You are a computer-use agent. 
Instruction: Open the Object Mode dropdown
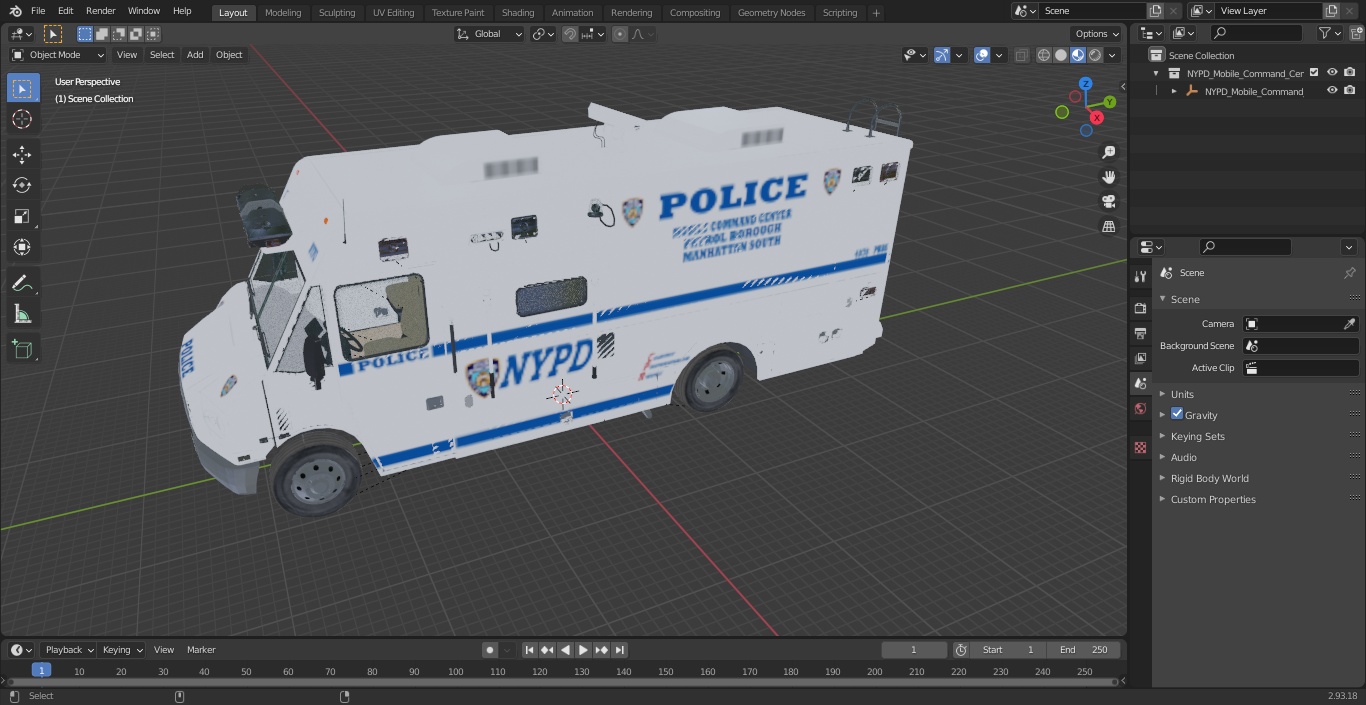(58, 55)
